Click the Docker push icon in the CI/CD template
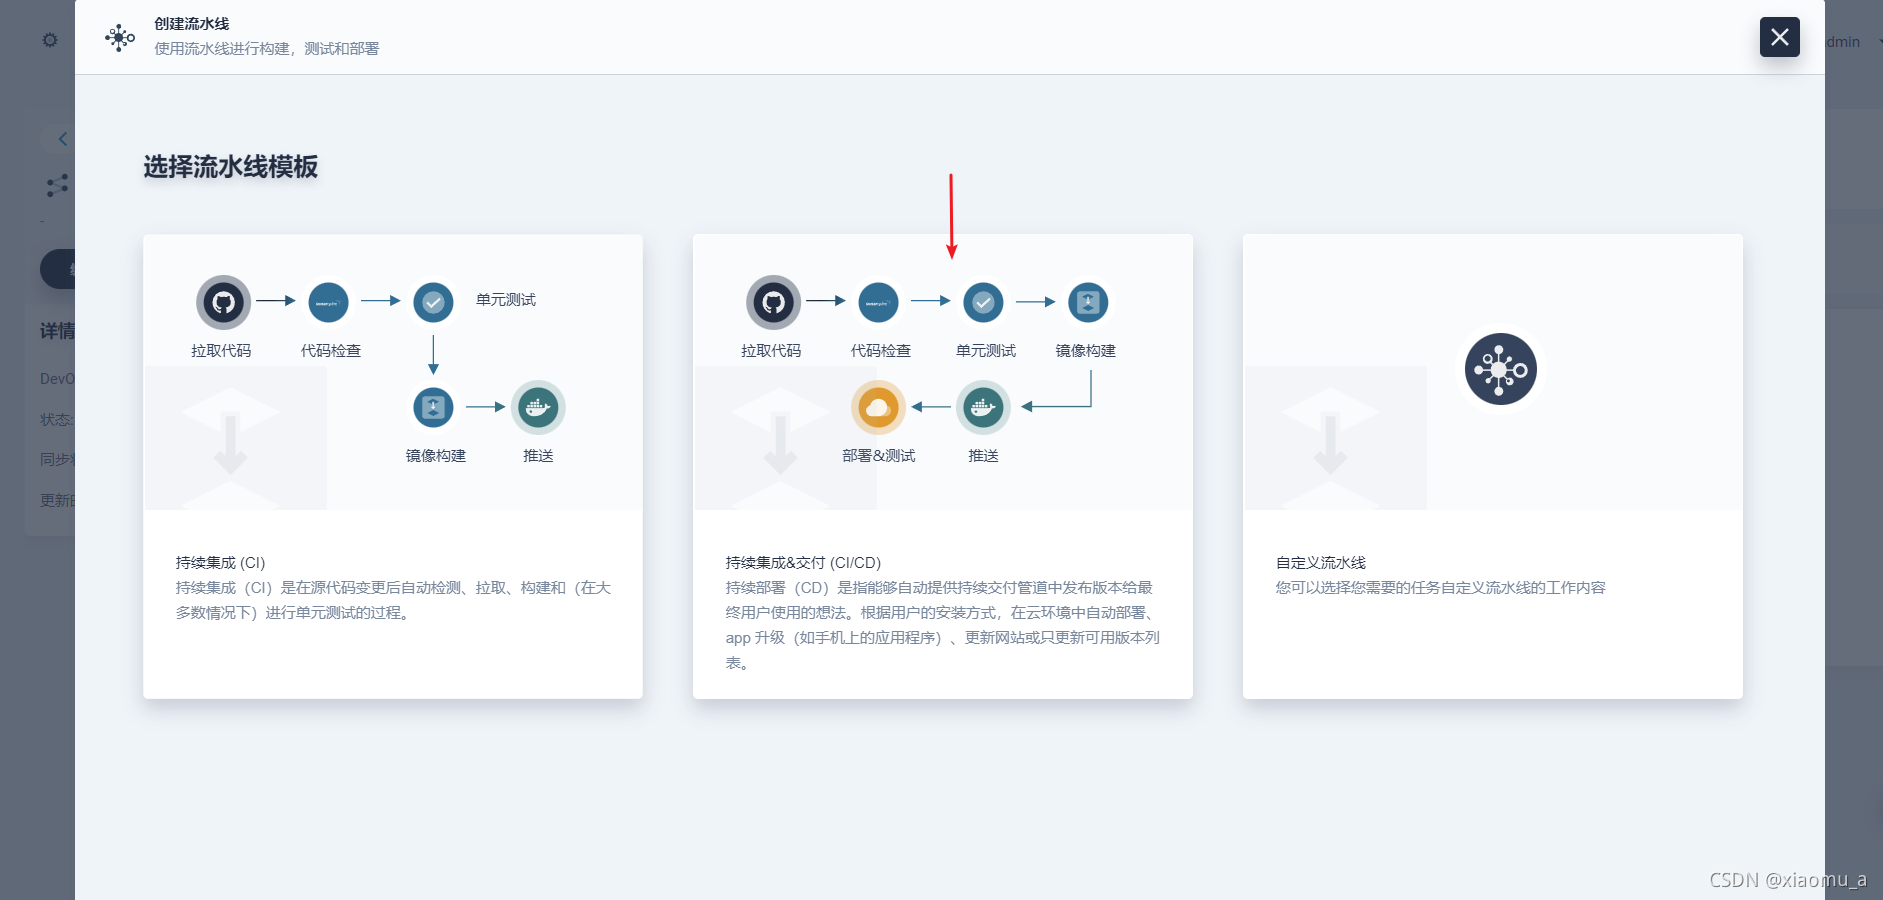The height and width of the screenshot is (900, 1883). (x=983, y=407)
